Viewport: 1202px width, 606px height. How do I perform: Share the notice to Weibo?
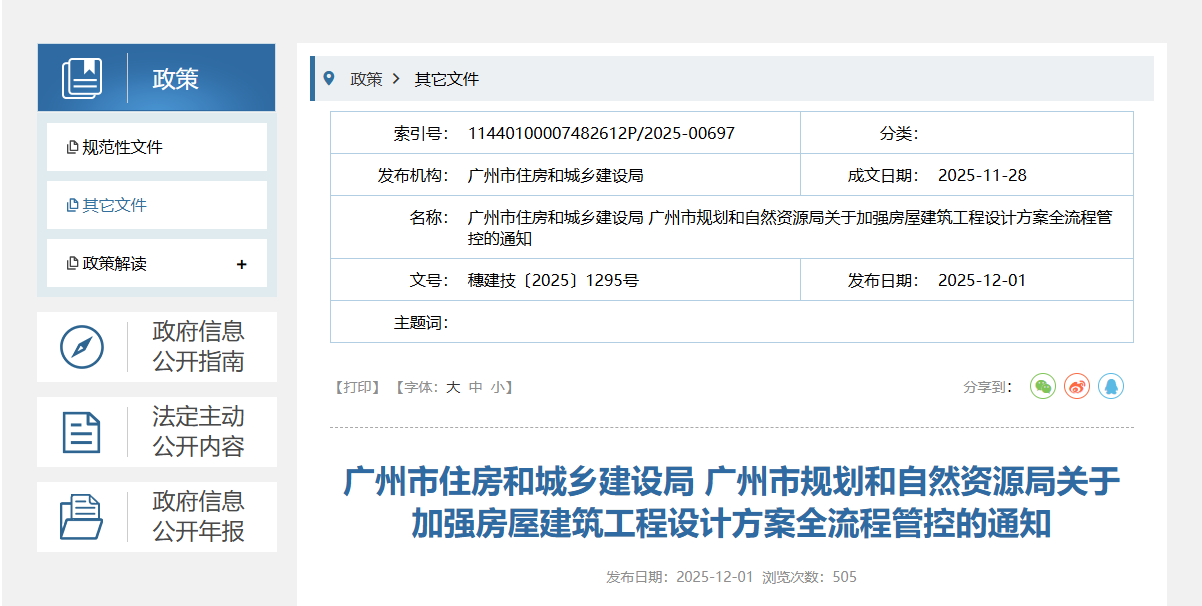1076,386
